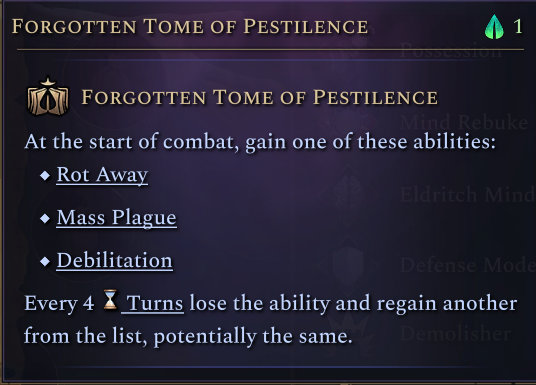The height and width of the screenshot is (385, 536).
Task: Open the Debilitation ability link
Action: pos(115,261)
